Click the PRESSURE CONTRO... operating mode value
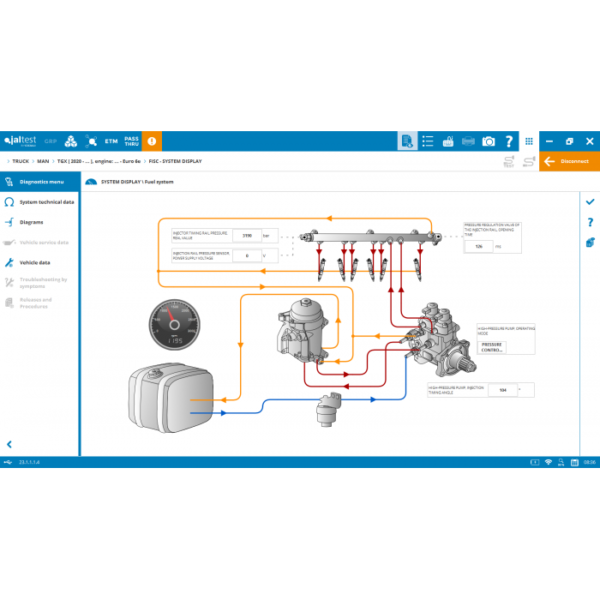Viewport: 600px width, 600px height. (x=492, y=347)
